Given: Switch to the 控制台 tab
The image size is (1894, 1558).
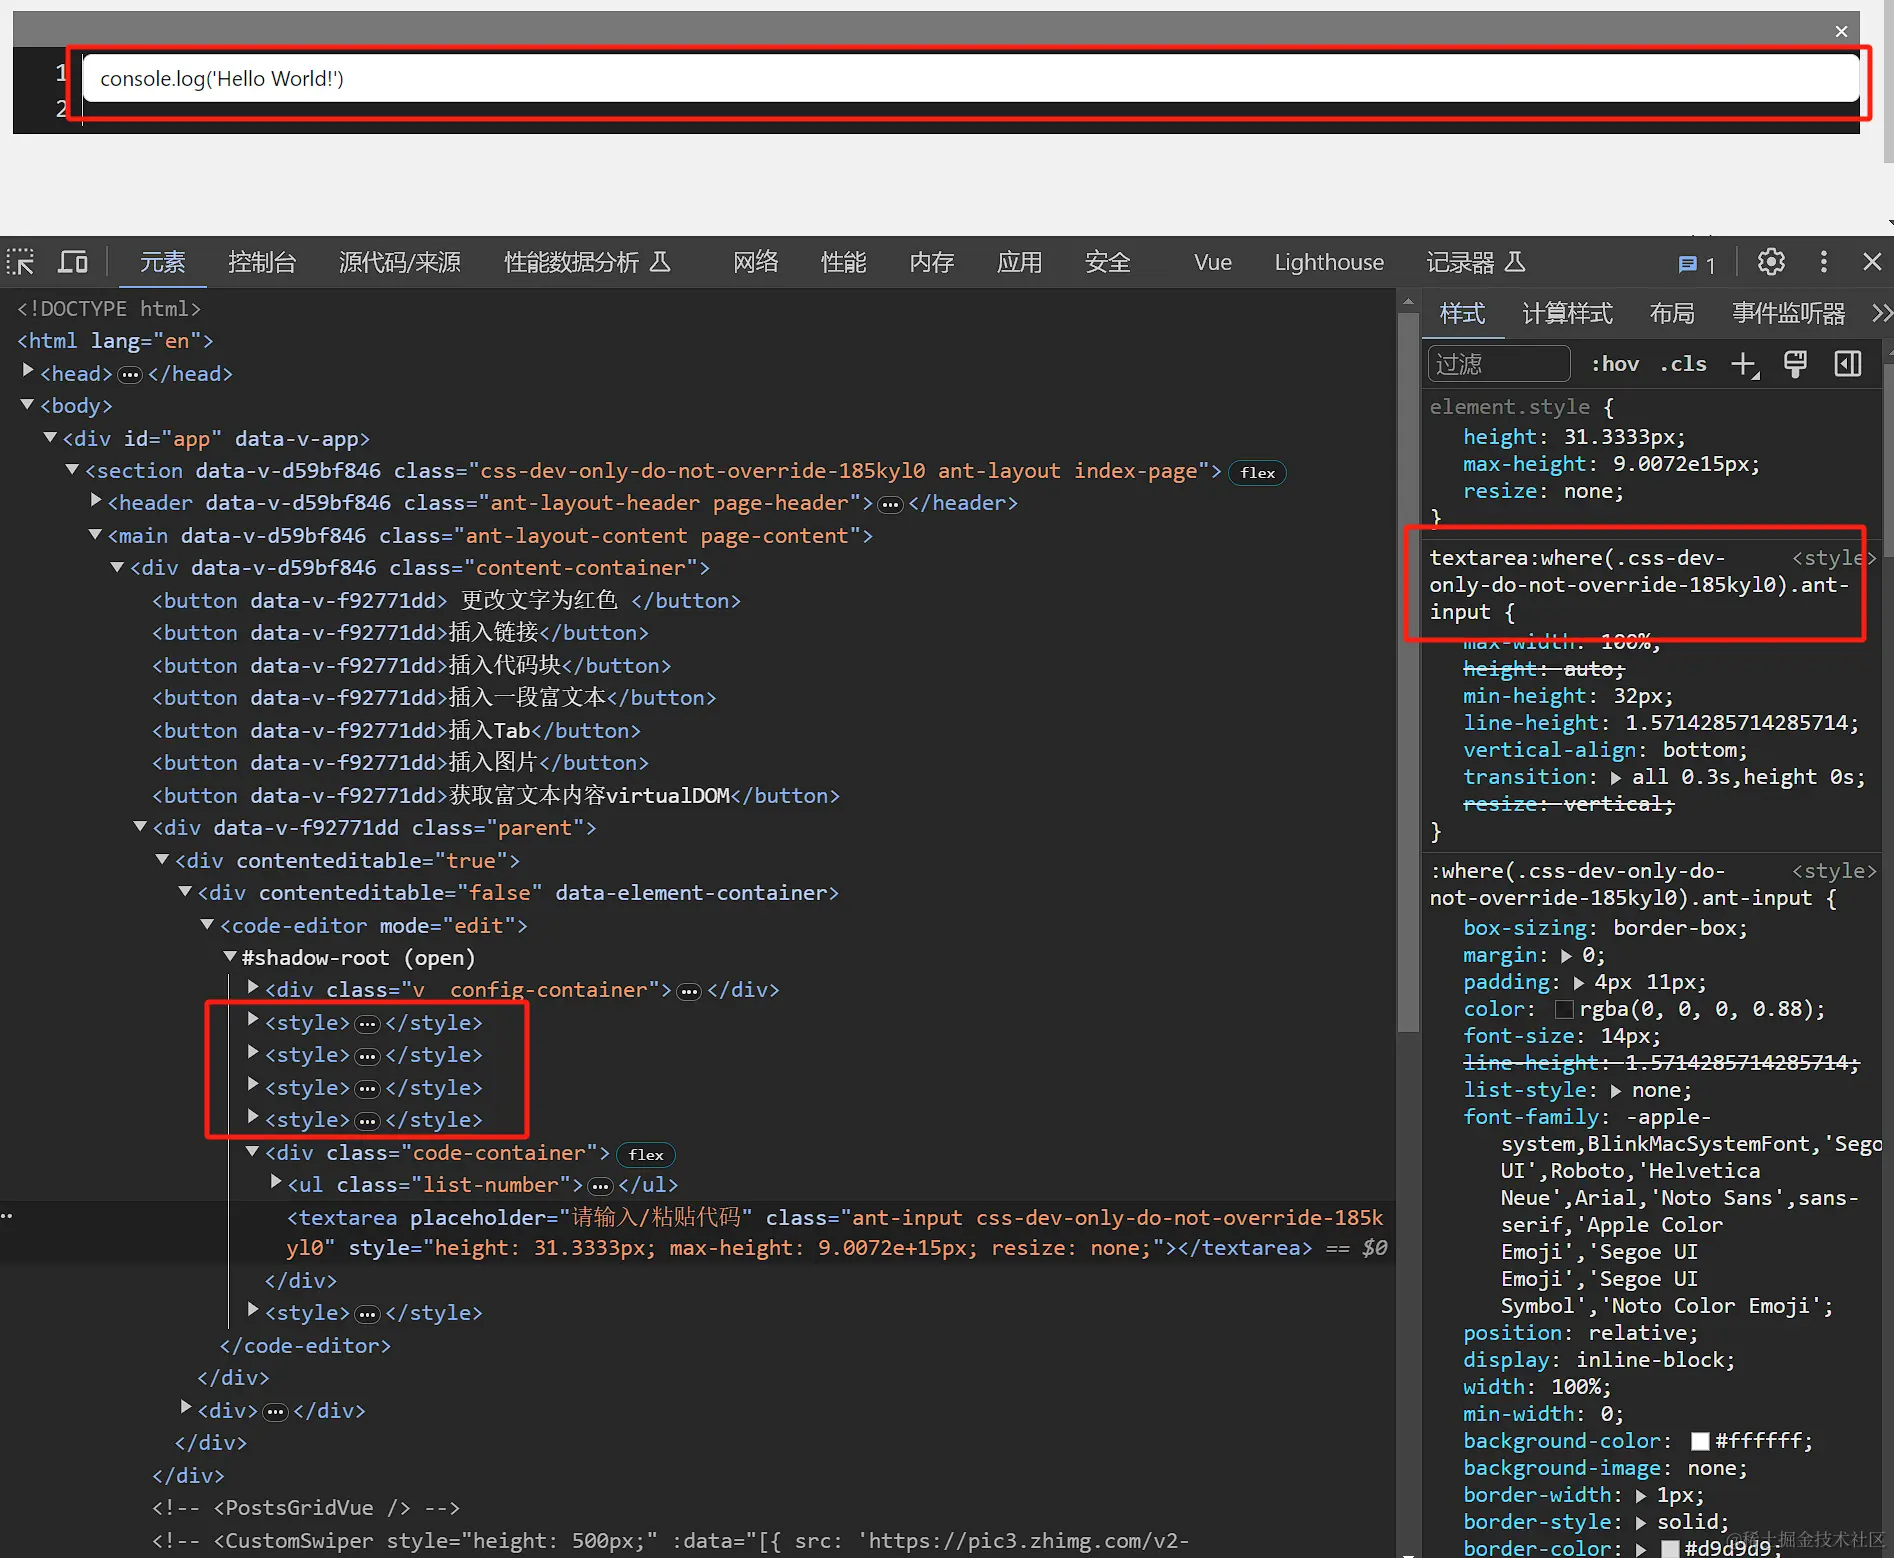Looking at the screenshot, I should click(262, 262).
